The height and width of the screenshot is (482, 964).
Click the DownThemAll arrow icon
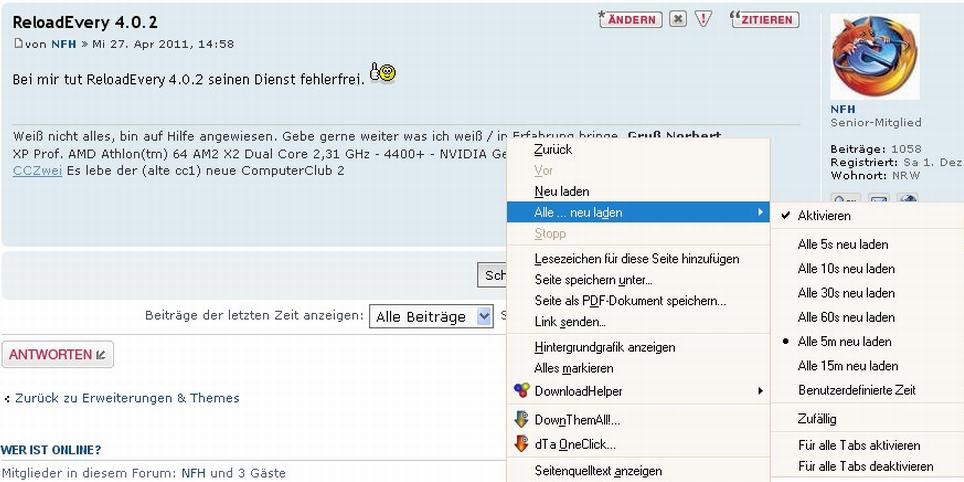coord(521,420)
